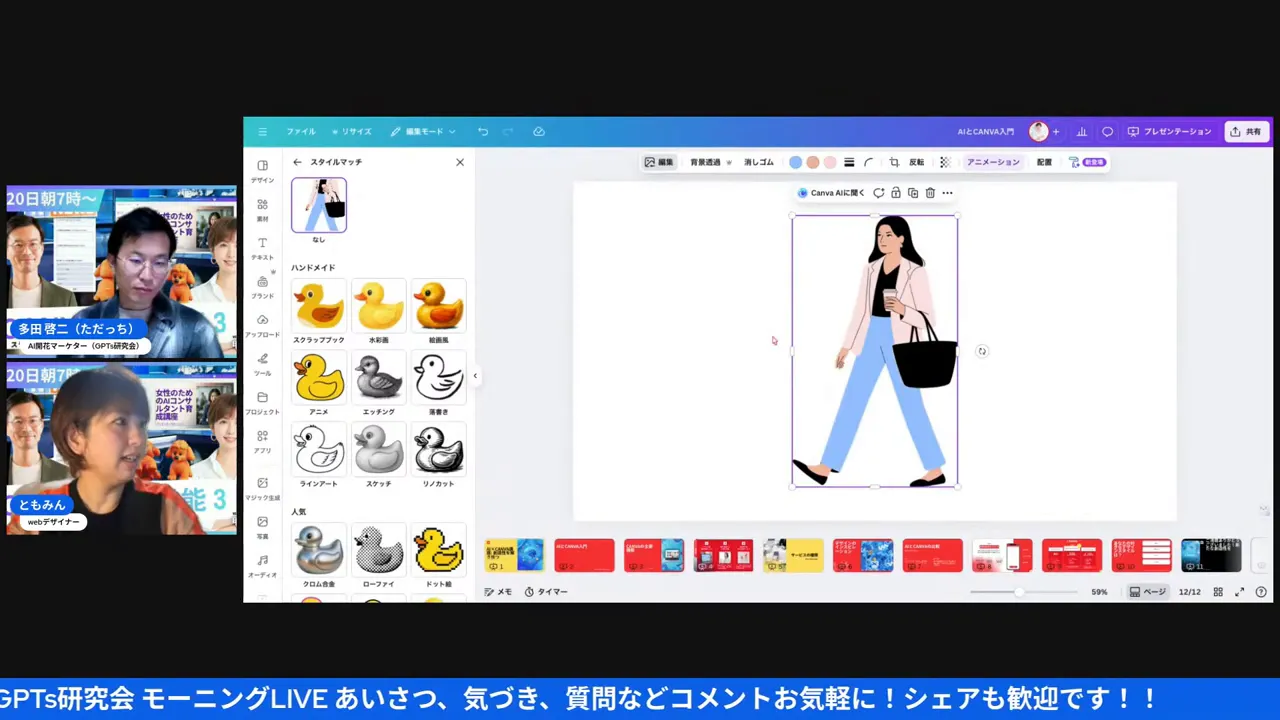Viewport: 1280px width, 720px height.
Task: Click the delete trash icon above the image
Action: point(930,192)
